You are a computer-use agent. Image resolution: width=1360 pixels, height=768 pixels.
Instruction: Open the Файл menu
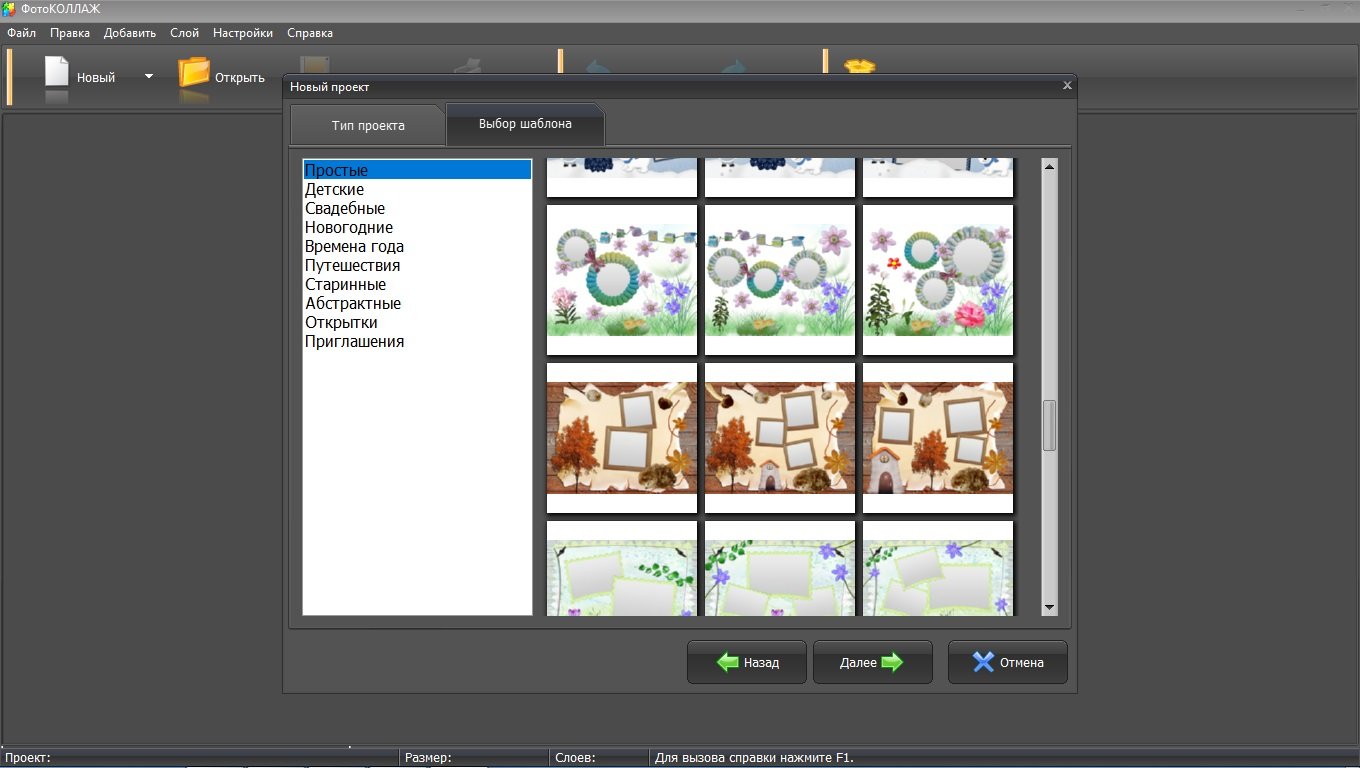[21, 33]
